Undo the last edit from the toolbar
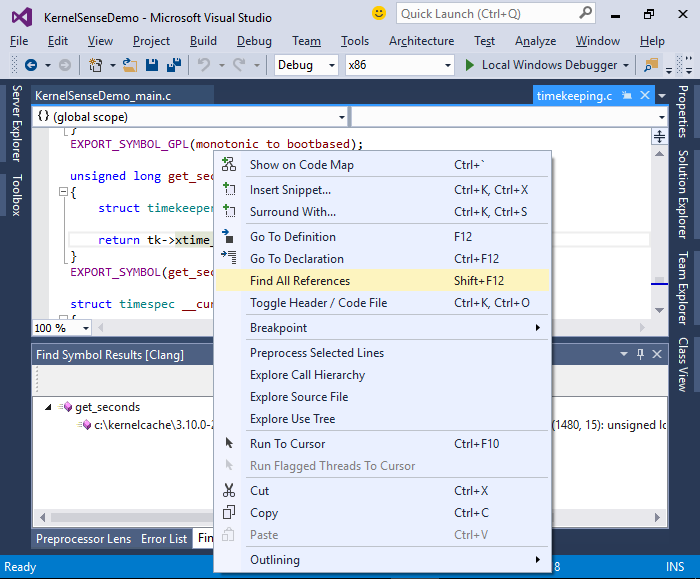This screenshot has height=579, width=700. point(204,65)
